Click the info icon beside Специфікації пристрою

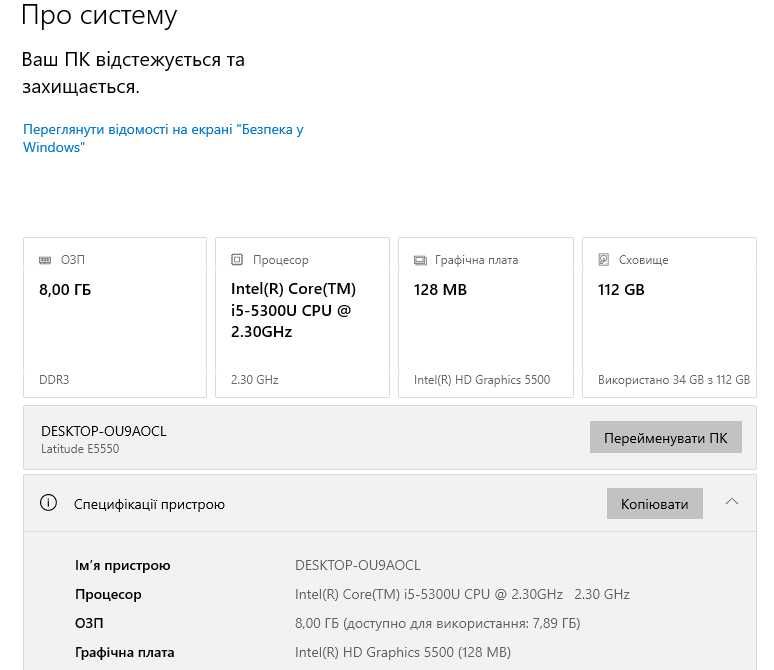click(48, 503)
